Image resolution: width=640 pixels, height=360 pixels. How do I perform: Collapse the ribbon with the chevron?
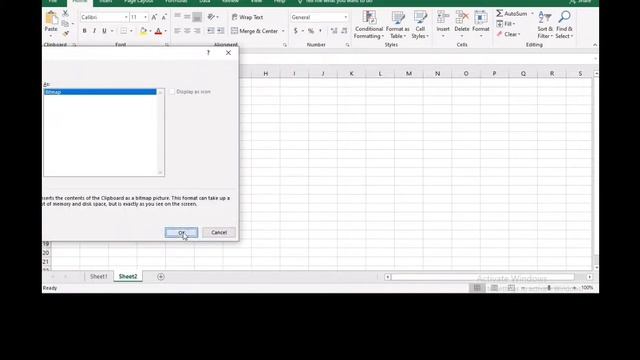click(x=595, y=45)
